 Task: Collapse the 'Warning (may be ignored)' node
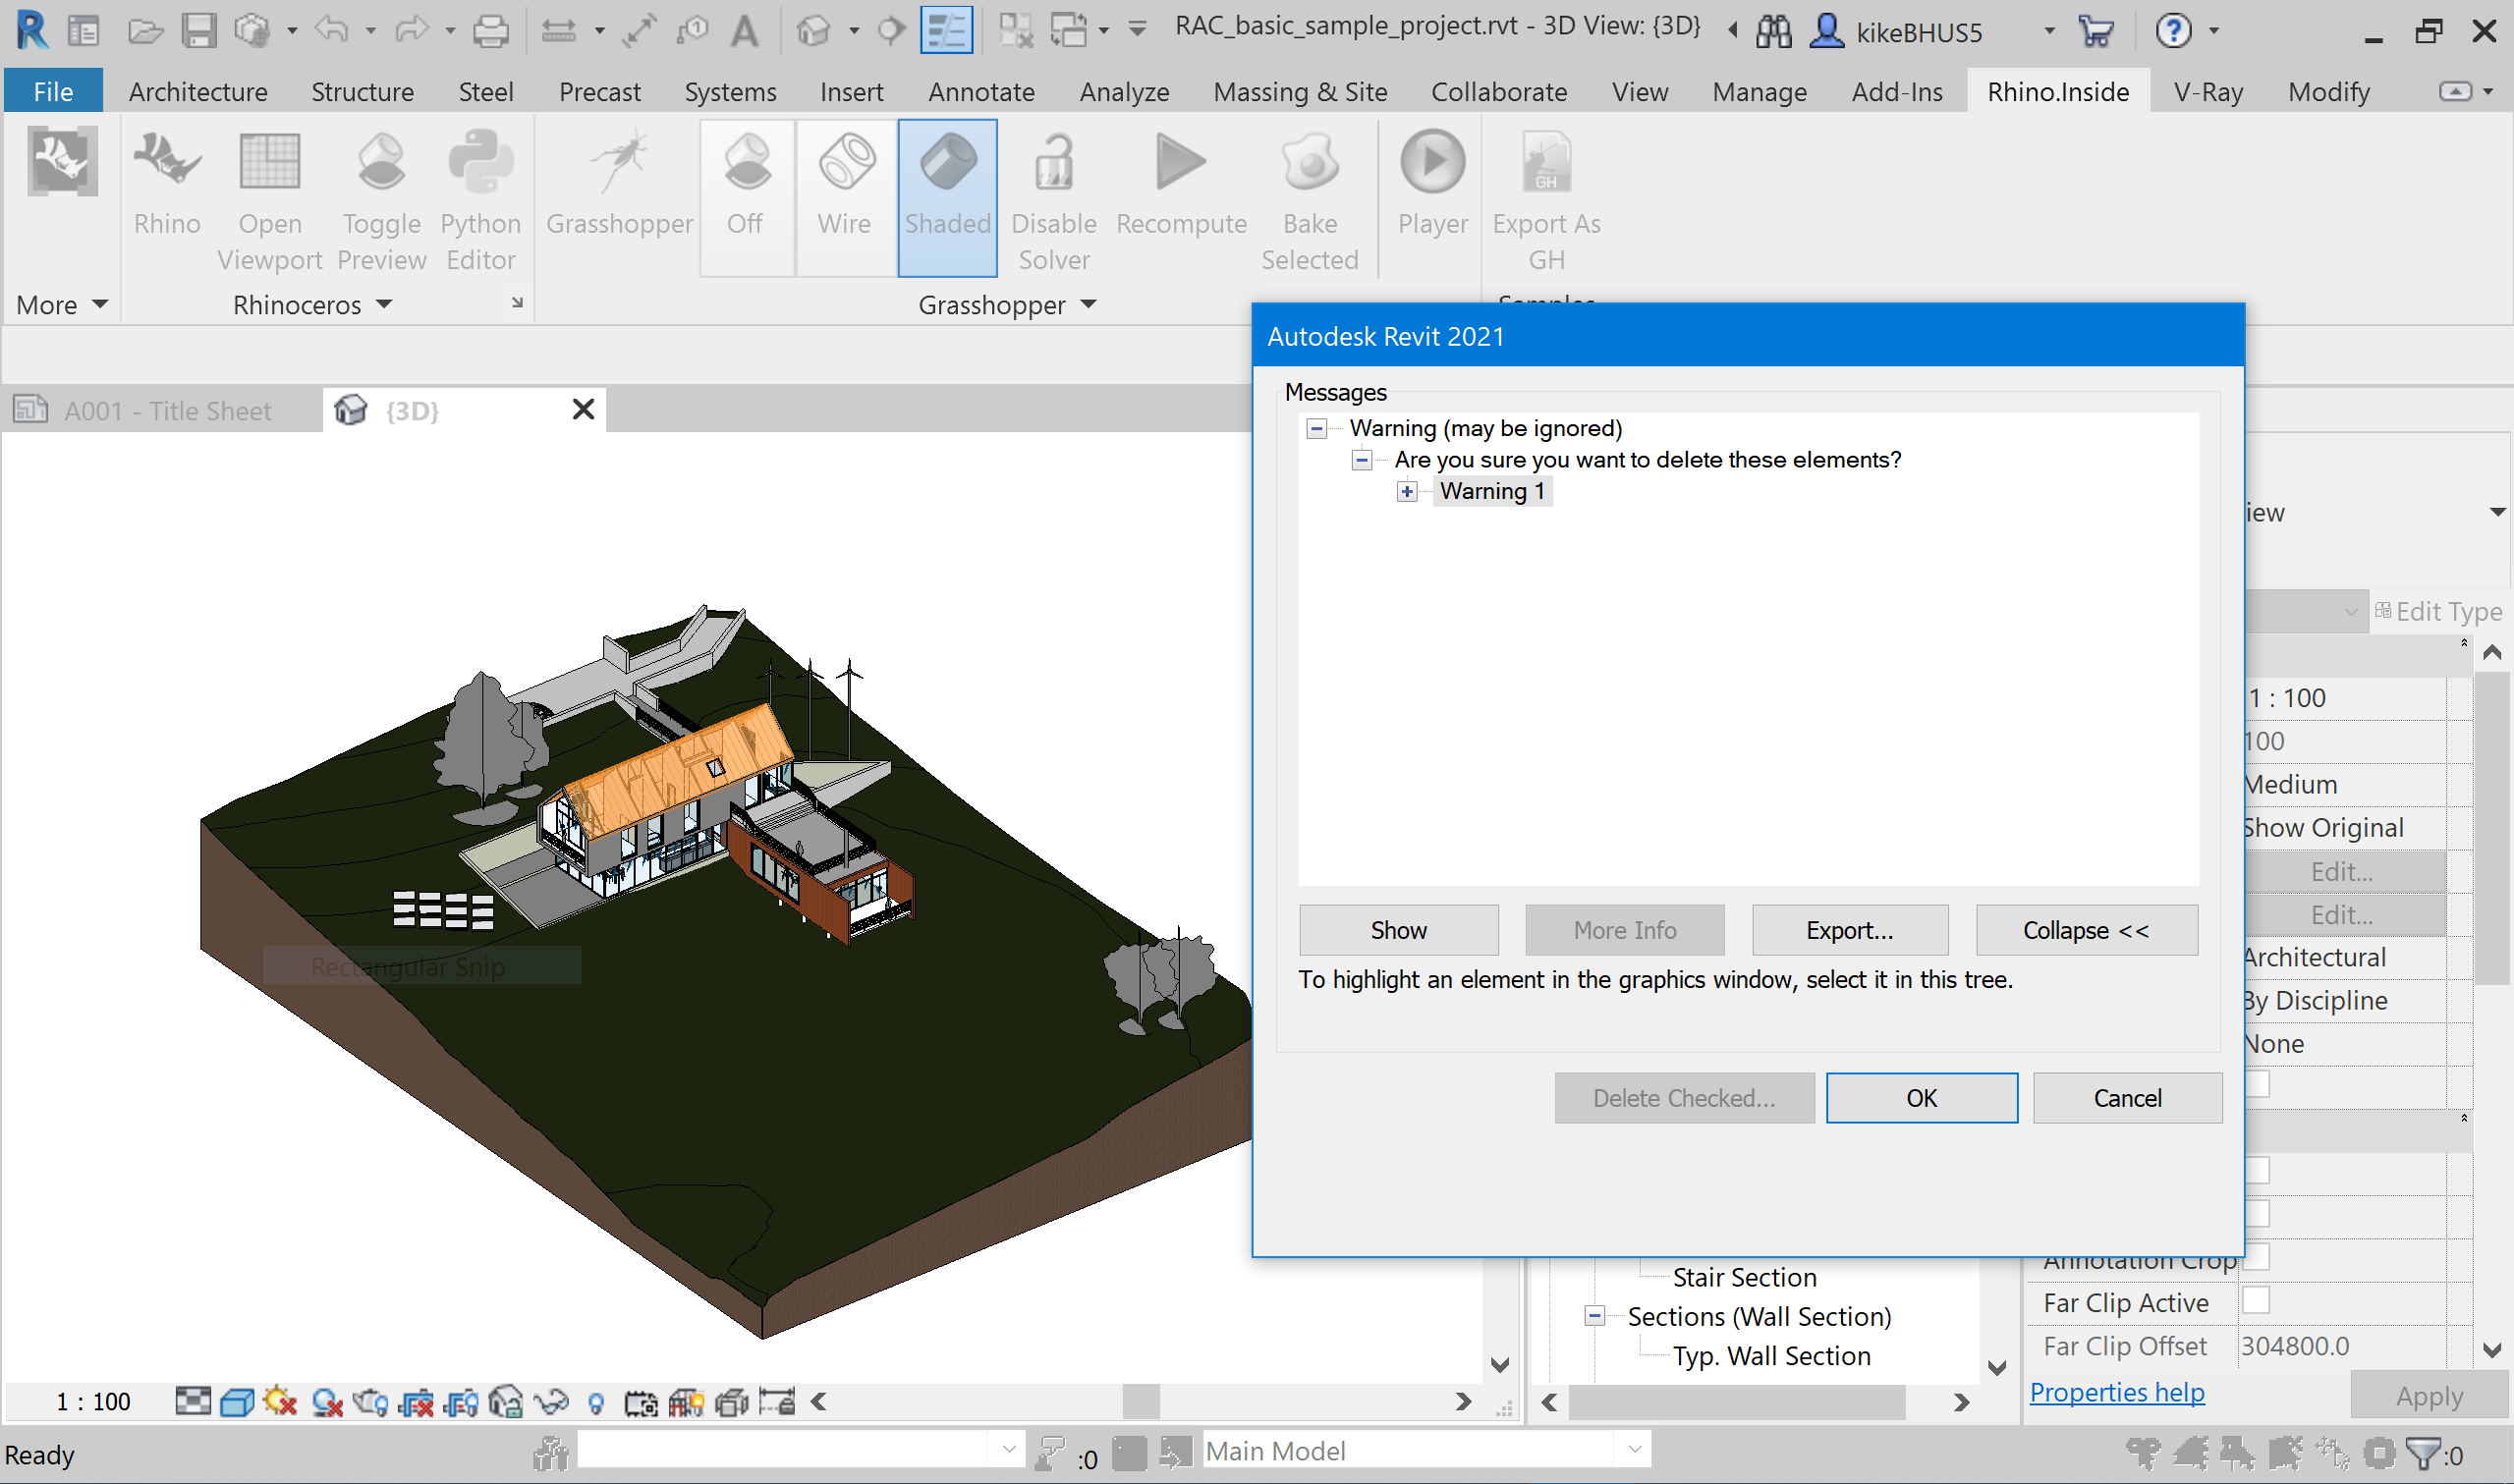coord(1316,428)
